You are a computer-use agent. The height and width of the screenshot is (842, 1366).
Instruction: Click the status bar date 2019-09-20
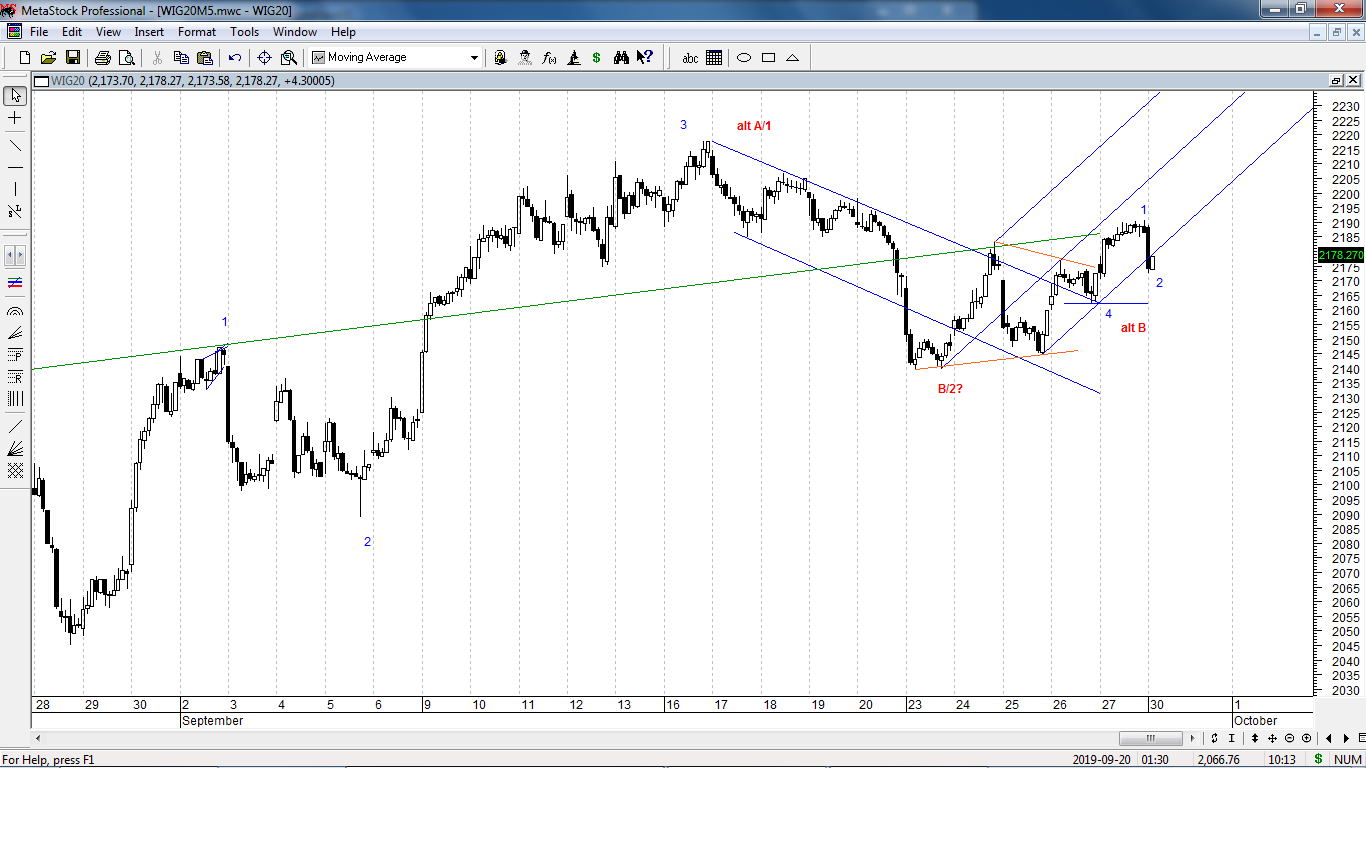pyautogui.click(x=1104, y=760)
